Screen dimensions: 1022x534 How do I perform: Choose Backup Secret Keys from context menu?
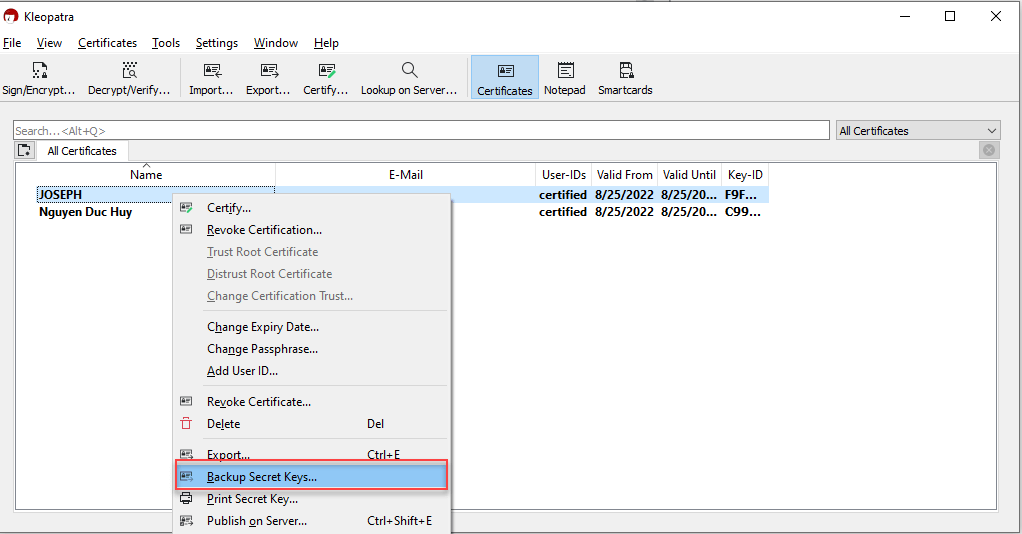pos(262,477)
